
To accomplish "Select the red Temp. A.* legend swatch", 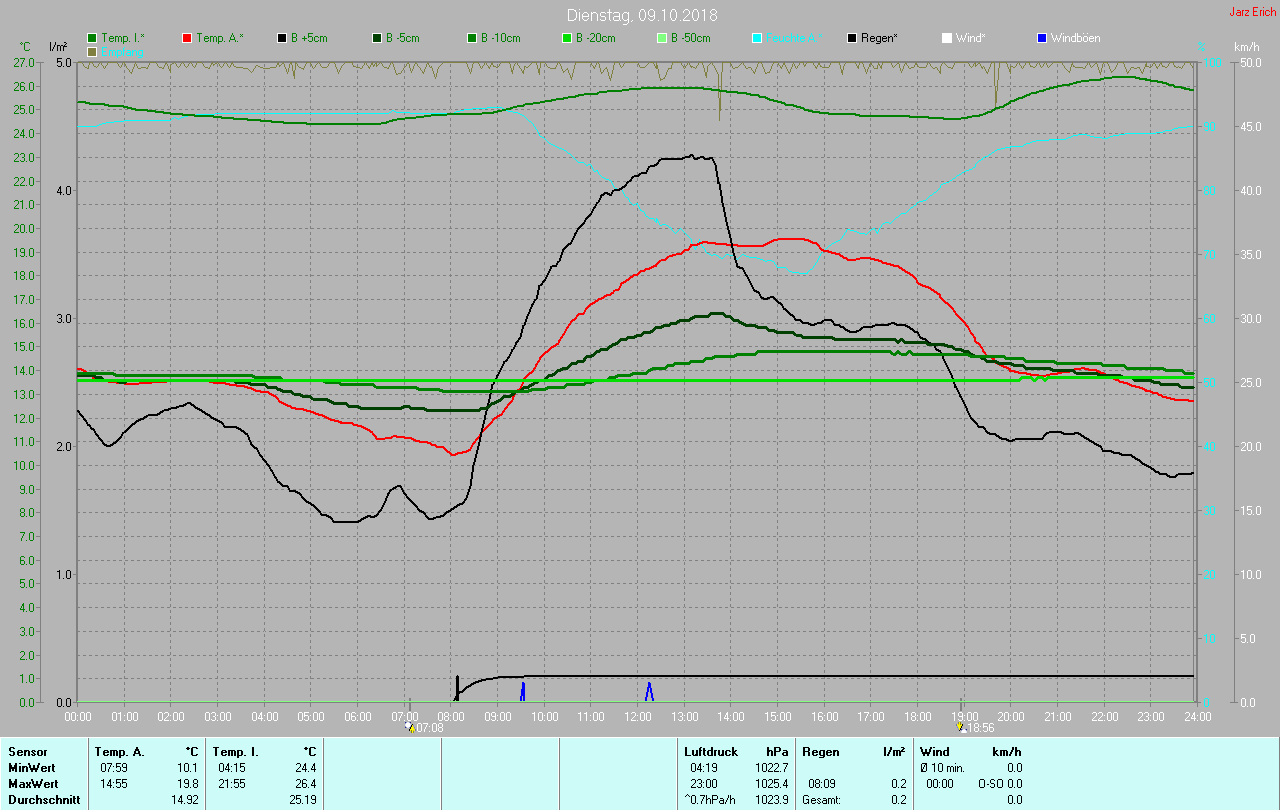I will 187,38.
